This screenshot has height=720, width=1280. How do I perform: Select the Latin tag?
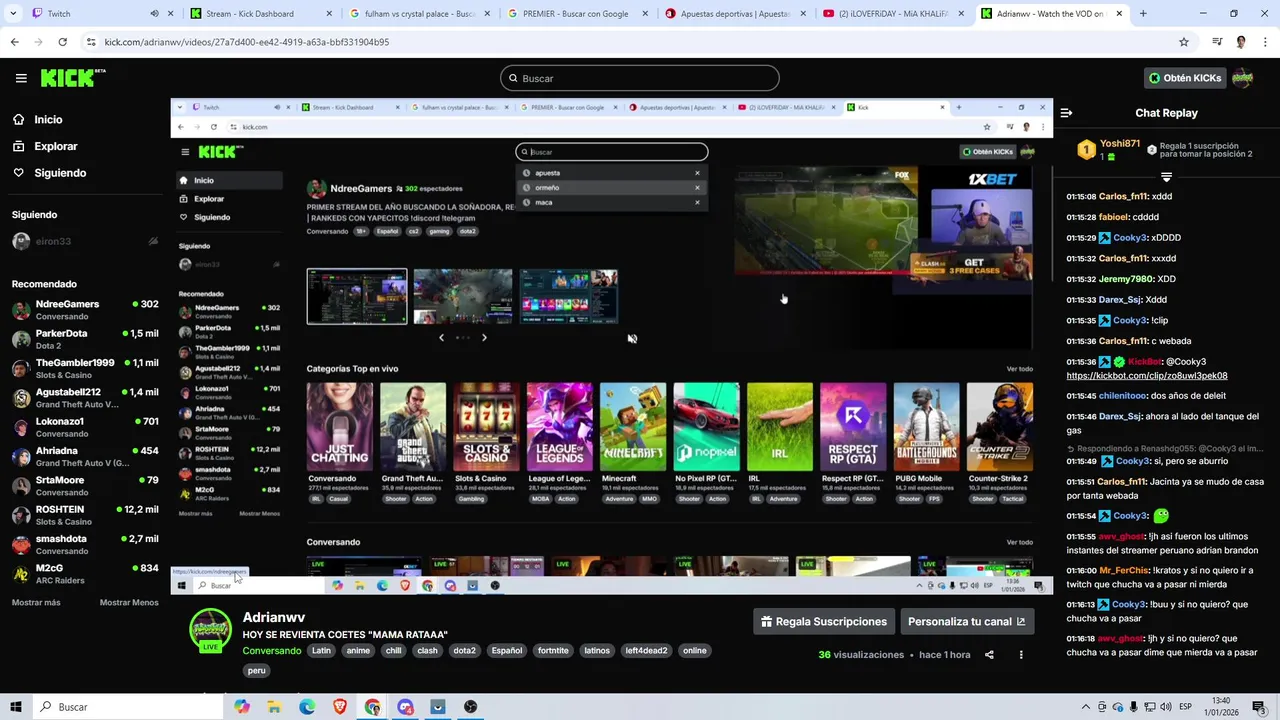point(321,651)
